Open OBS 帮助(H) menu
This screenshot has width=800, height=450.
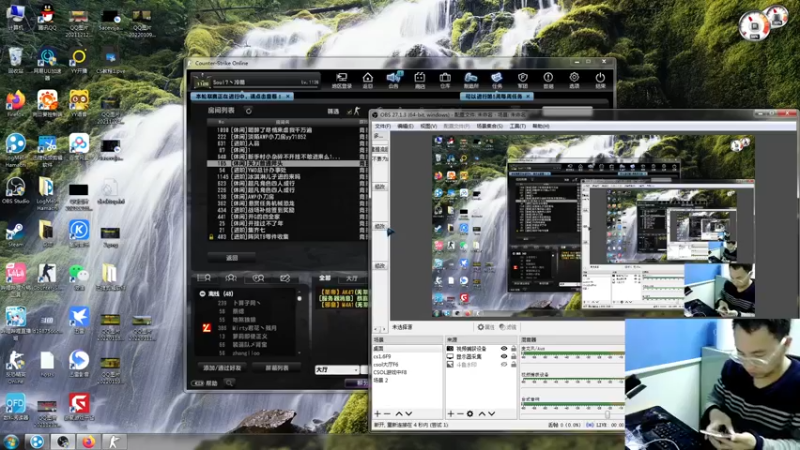click(541, 126)
